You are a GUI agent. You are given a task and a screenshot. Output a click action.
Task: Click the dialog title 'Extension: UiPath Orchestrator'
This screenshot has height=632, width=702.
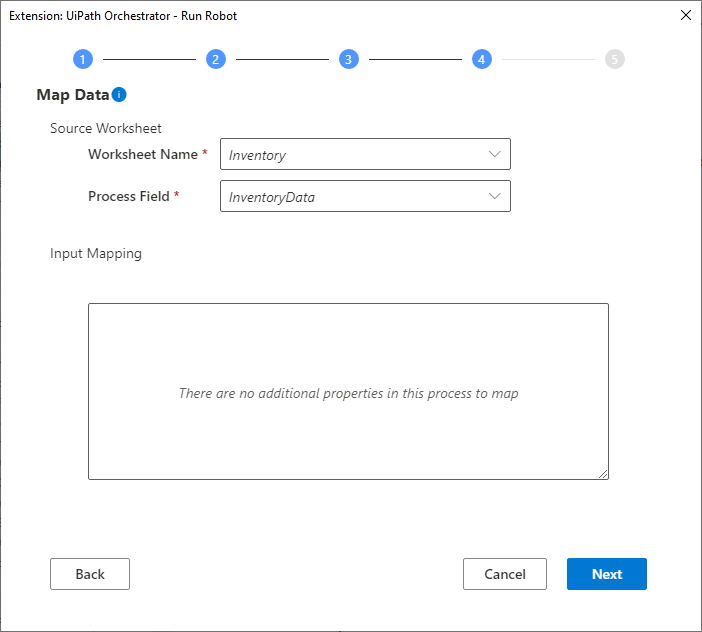(x=123, y=16)
